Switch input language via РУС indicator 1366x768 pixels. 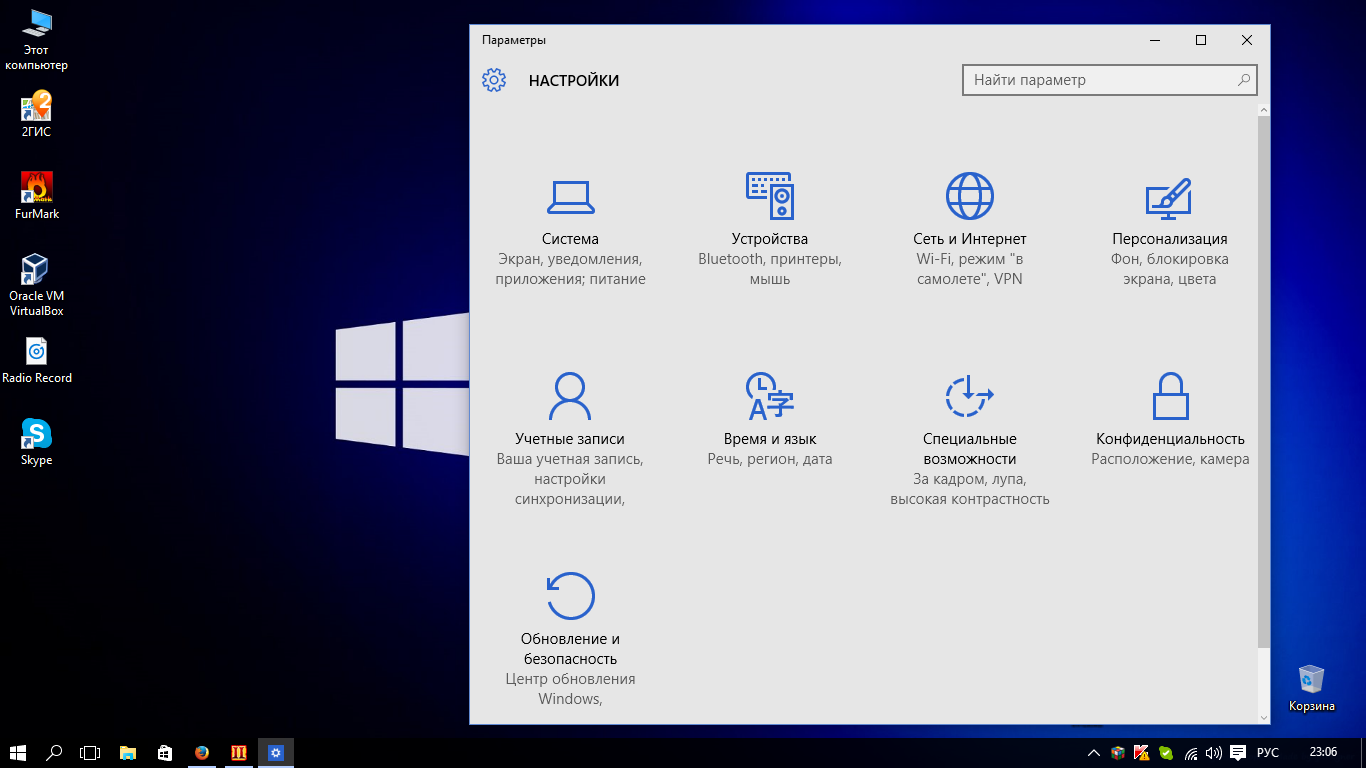[x=1267, y=753]
